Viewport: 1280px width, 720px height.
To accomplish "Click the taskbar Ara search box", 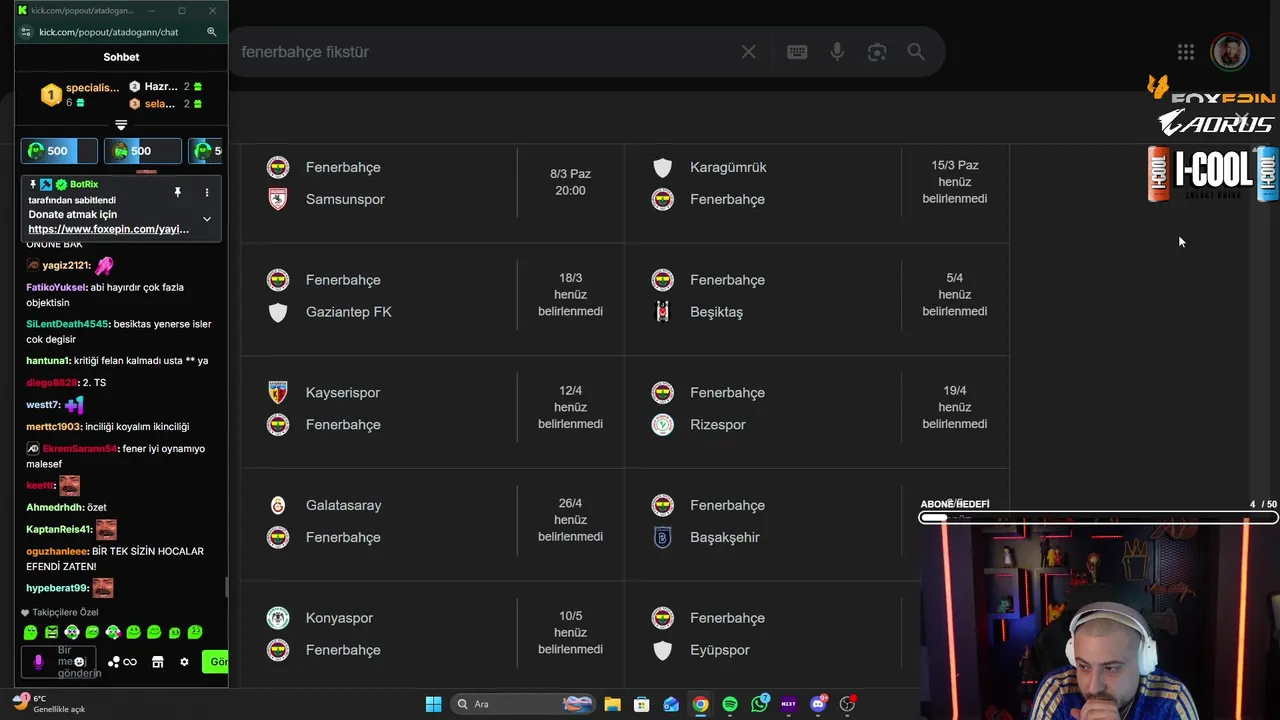I will (522, 704).
